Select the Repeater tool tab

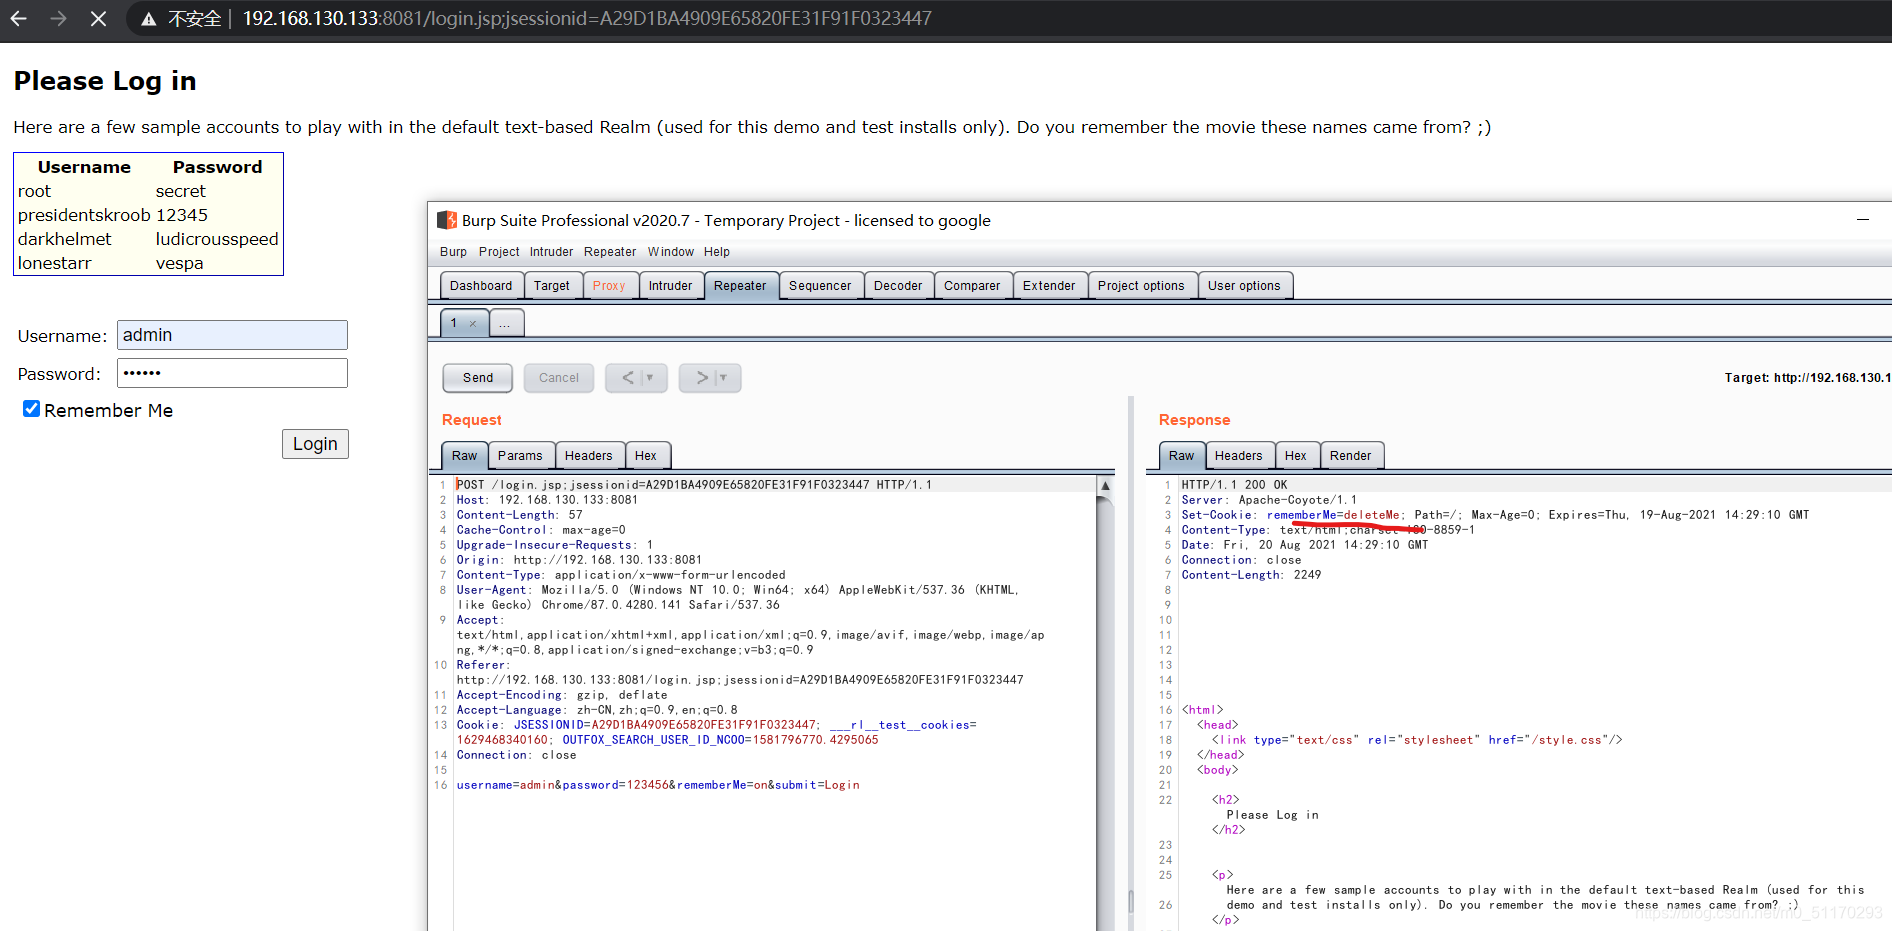click(x=740, y=286)
